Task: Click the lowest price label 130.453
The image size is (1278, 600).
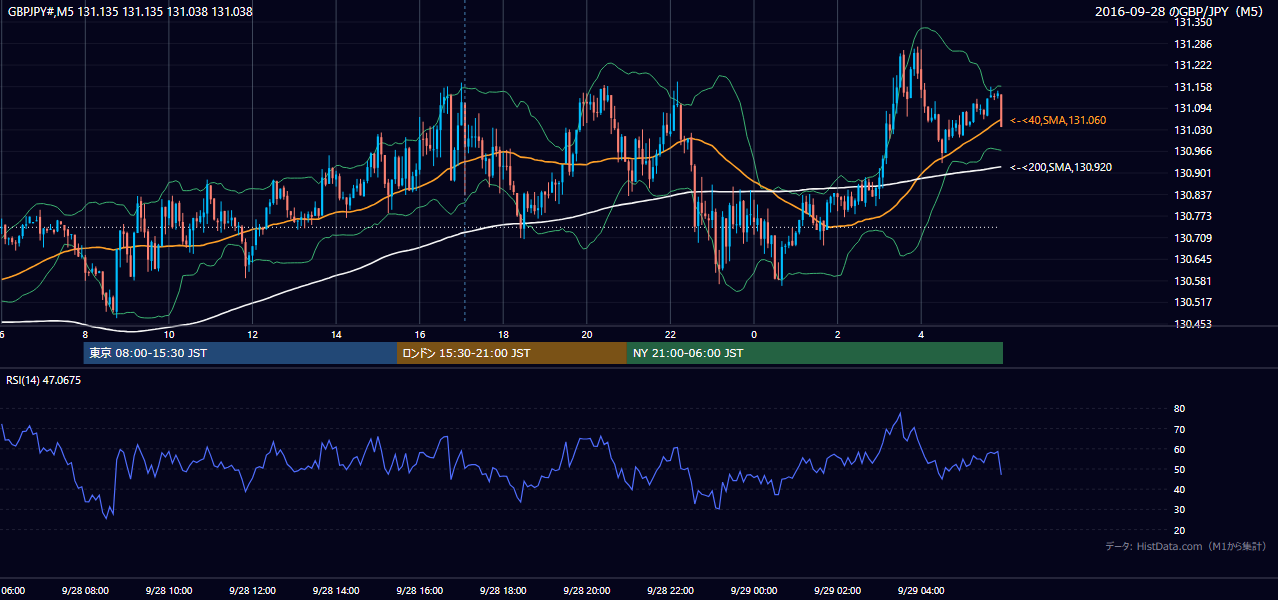Action: pyautogui.click(x=1194, y=324)
